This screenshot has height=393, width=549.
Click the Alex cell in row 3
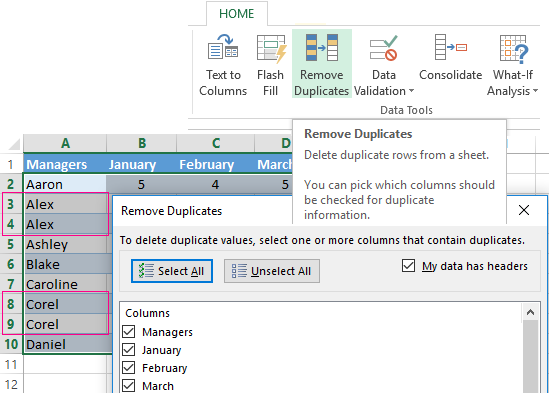click(x=65, y=204)
